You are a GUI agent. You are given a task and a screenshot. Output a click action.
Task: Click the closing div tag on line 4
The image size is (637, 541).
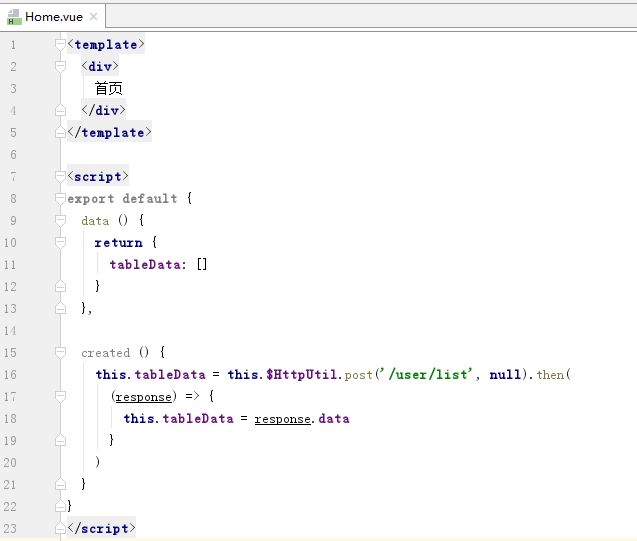click(x=104, y=110)
